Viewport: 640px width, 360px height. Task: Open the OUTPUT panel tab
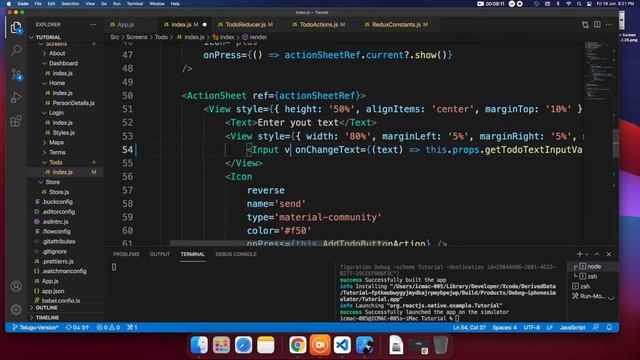pyautogui.click(x=160, y=254)
